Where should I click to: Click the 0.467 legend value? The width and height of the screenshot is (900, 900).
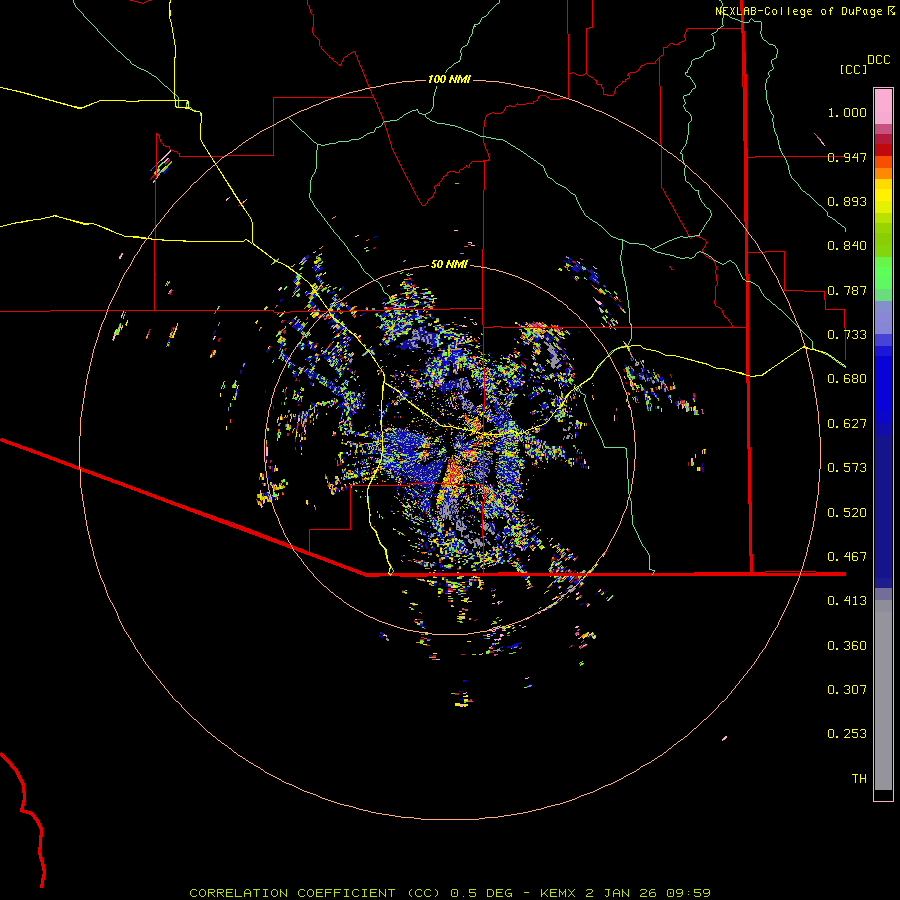click(x=847, y=557)
